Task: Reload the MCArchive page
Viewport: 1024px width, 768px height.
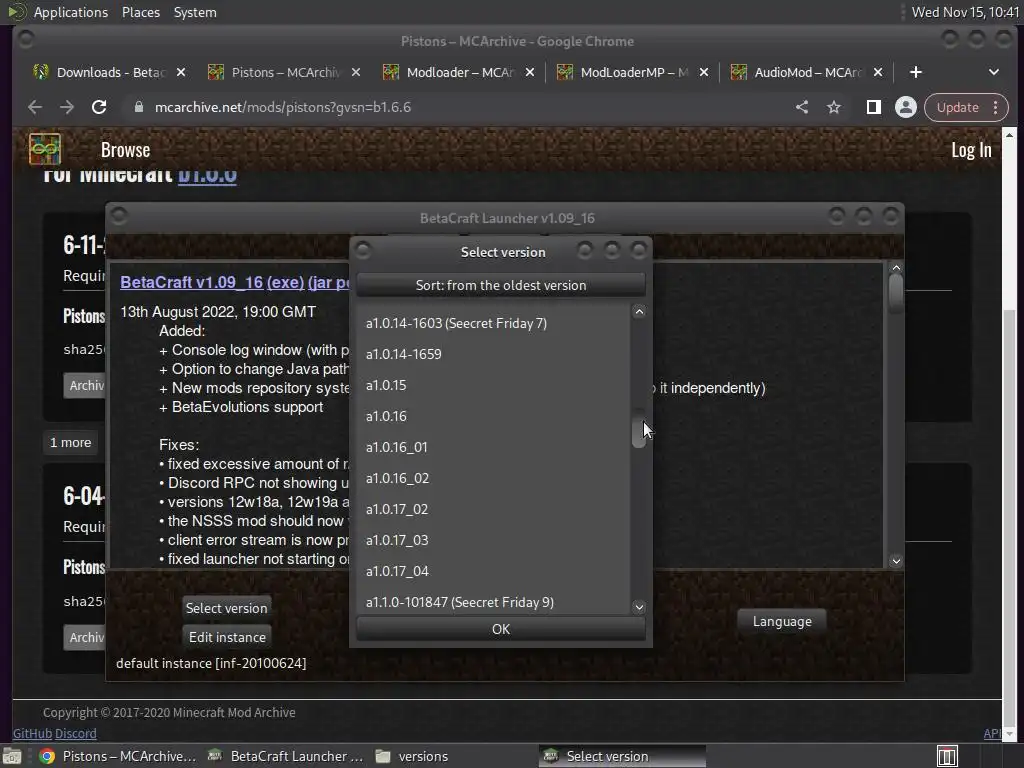Action: point(99,107)
